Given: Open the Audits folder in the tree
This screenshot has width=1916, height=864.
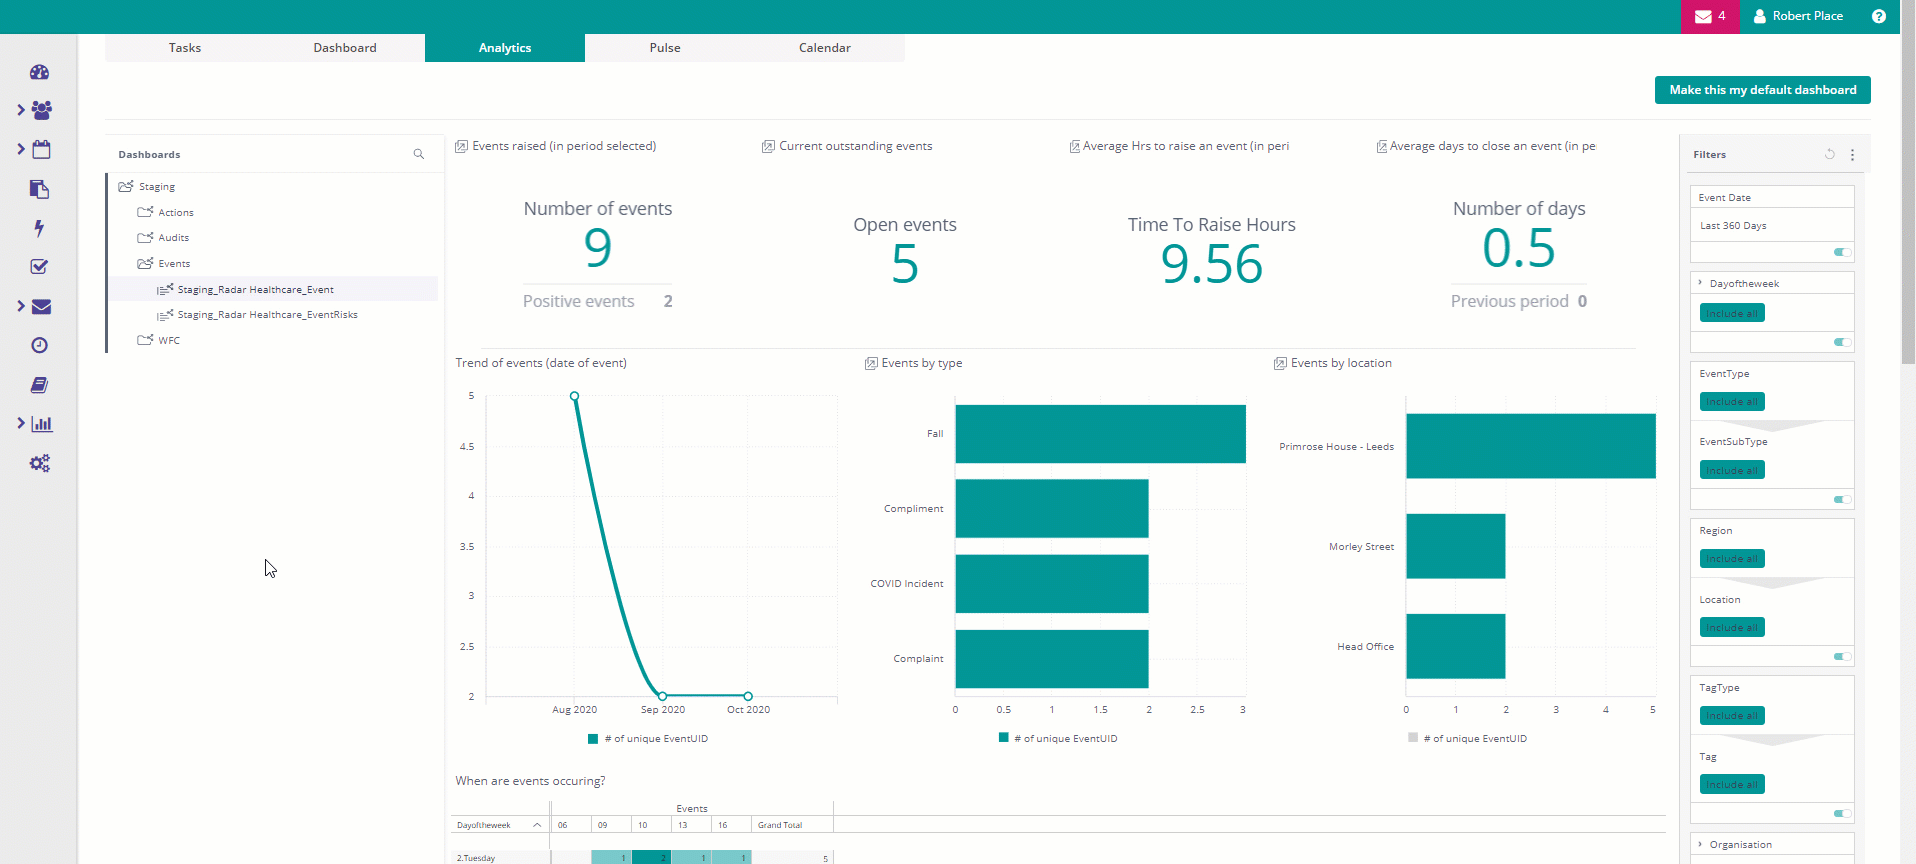Looking at the screenshot, I should click(163, 237).
